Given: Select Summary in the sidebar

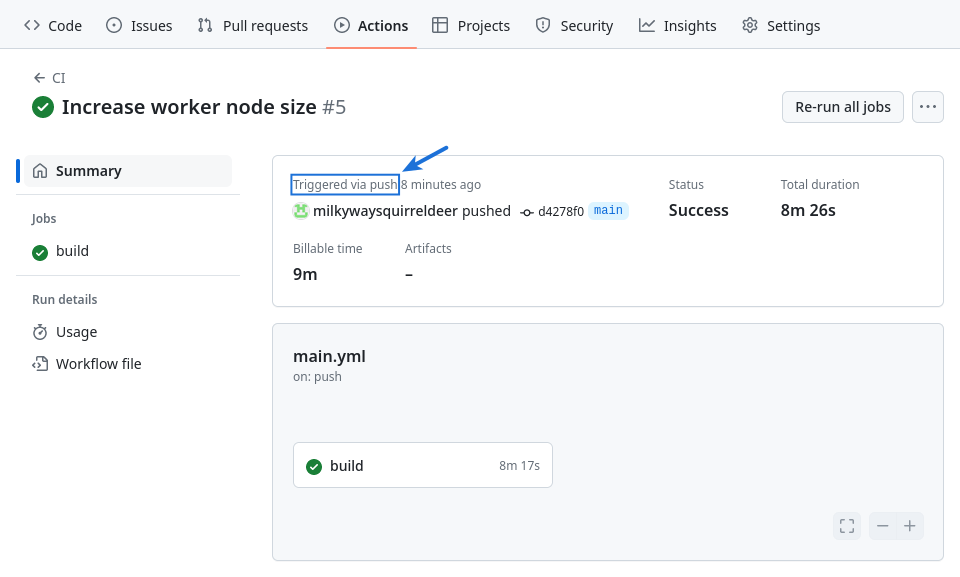Looking at the screenshot, I should 88,171.
